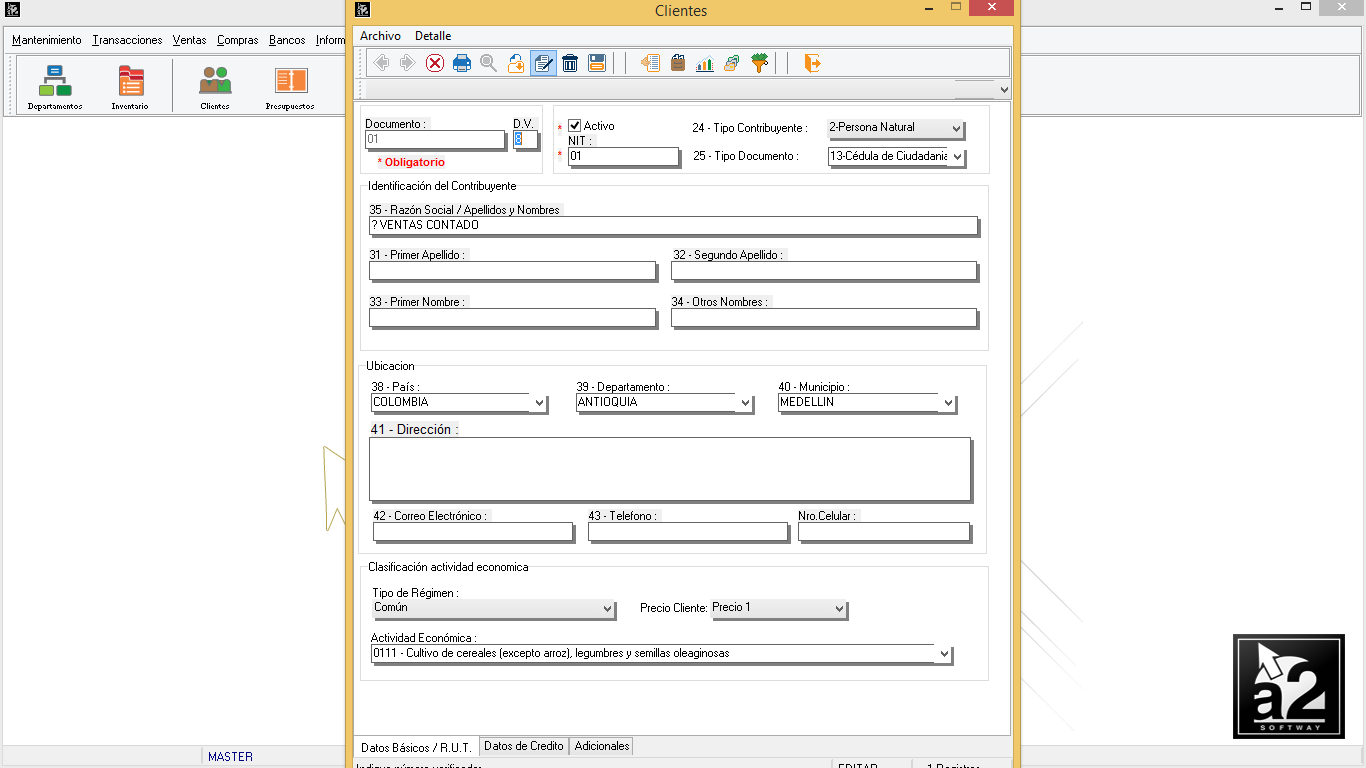This screenshot has height=768, width=1366.
Task: Click the Dirección text area
Action: click(670, 468)
